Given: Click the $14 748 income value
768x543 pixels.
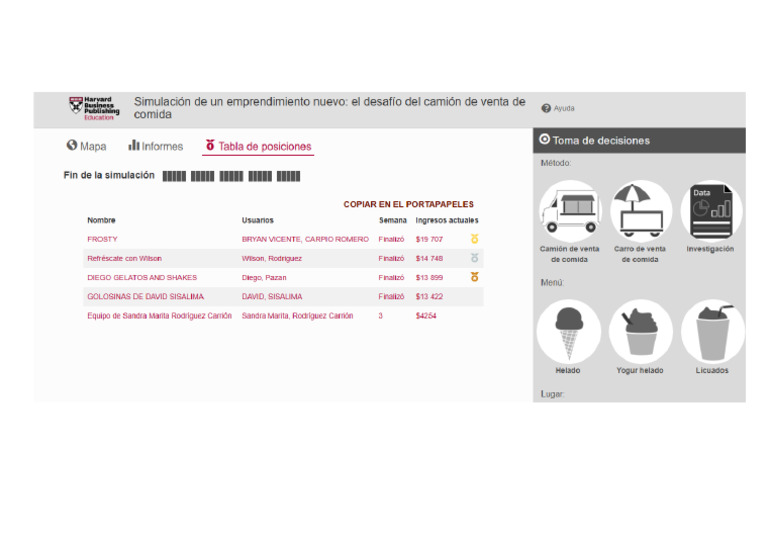Looking at the screenshot, I should (x=429, y=258).
